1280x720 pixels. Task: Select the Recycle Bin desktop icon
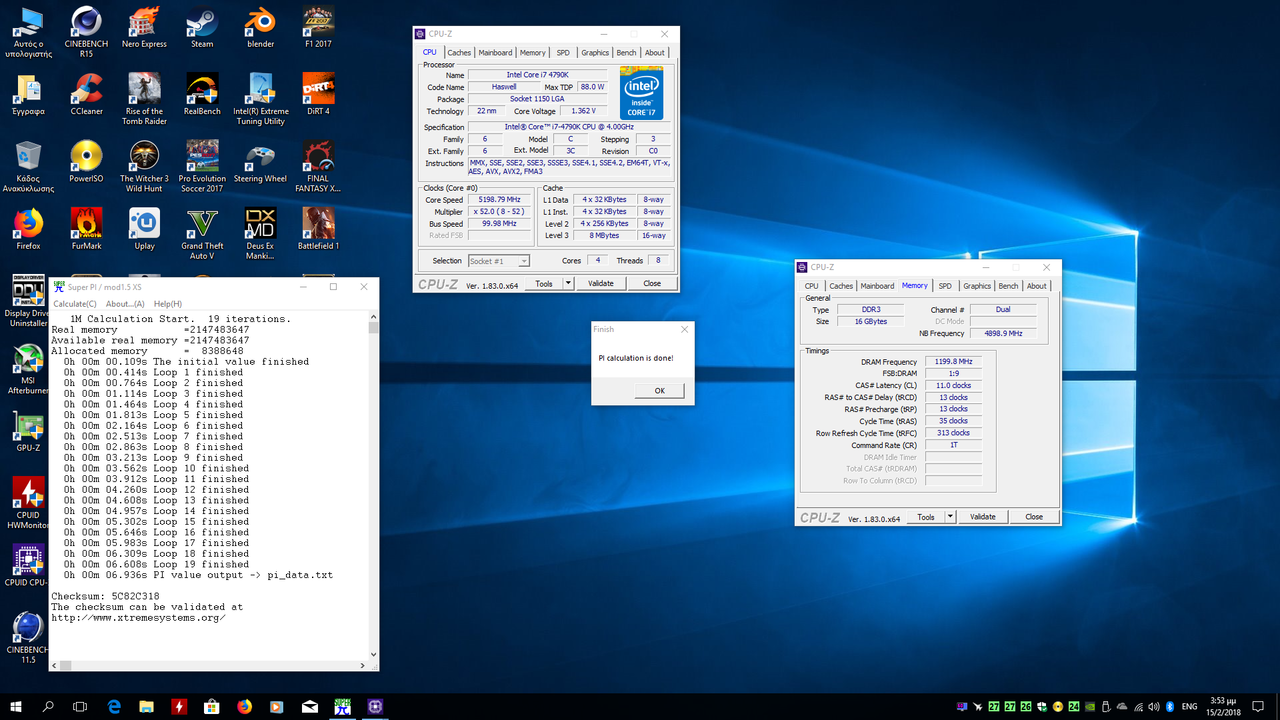pos(28,166)
